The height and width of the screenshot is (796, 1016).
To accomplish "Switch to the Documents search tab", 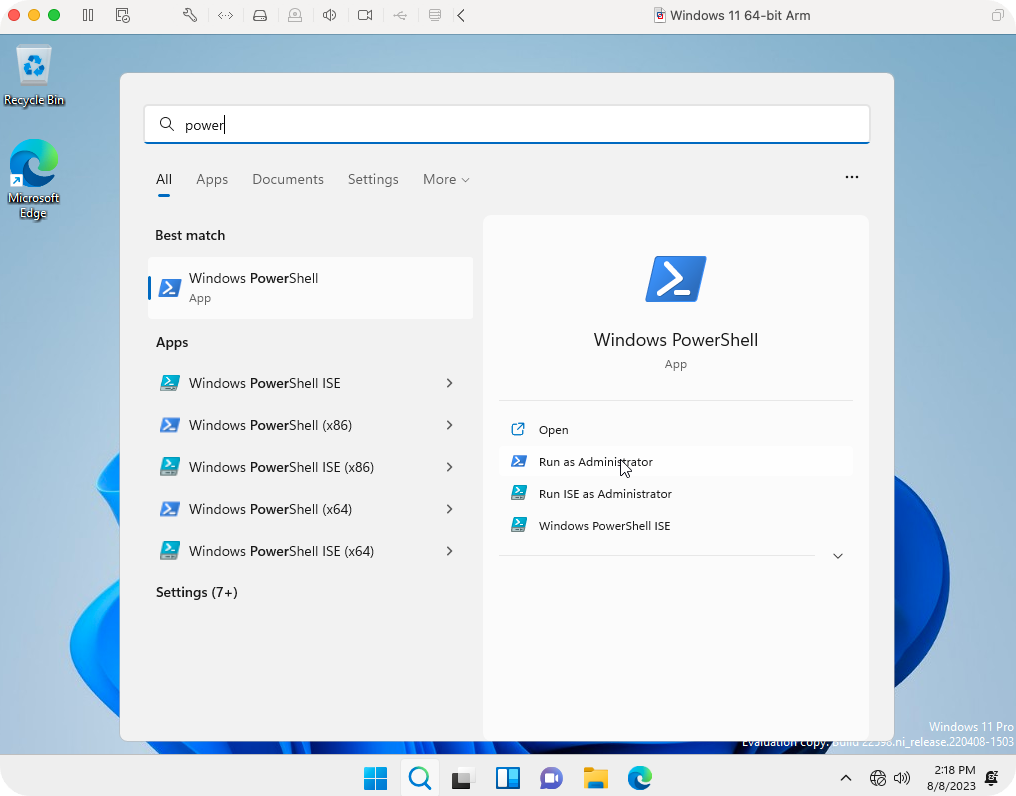I will click(288, 180).
